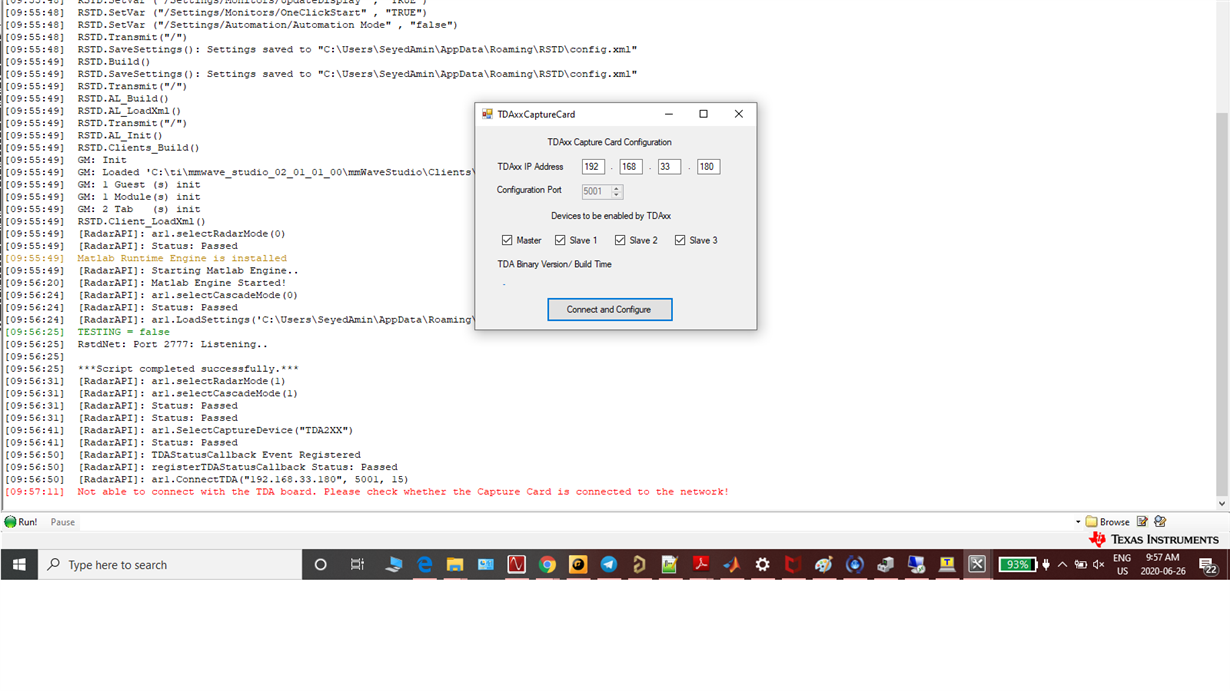Image resolution: width=1230 pixels, height=691 pixels.
Task: Click the Pause script button
Action: [63, 522]
